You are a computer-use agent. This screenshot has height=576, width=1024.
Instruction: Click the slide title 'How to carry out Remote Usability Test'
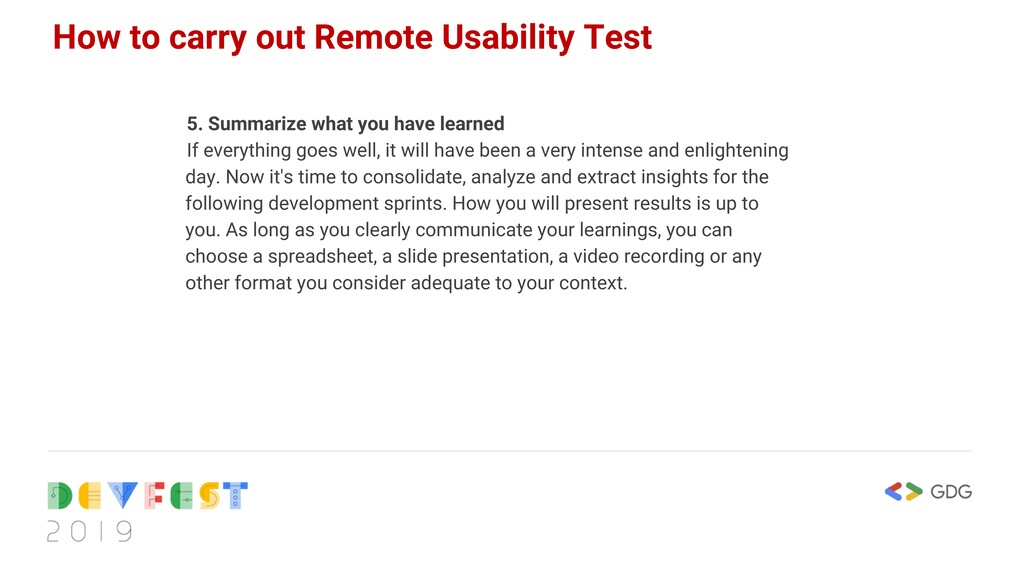352,37
